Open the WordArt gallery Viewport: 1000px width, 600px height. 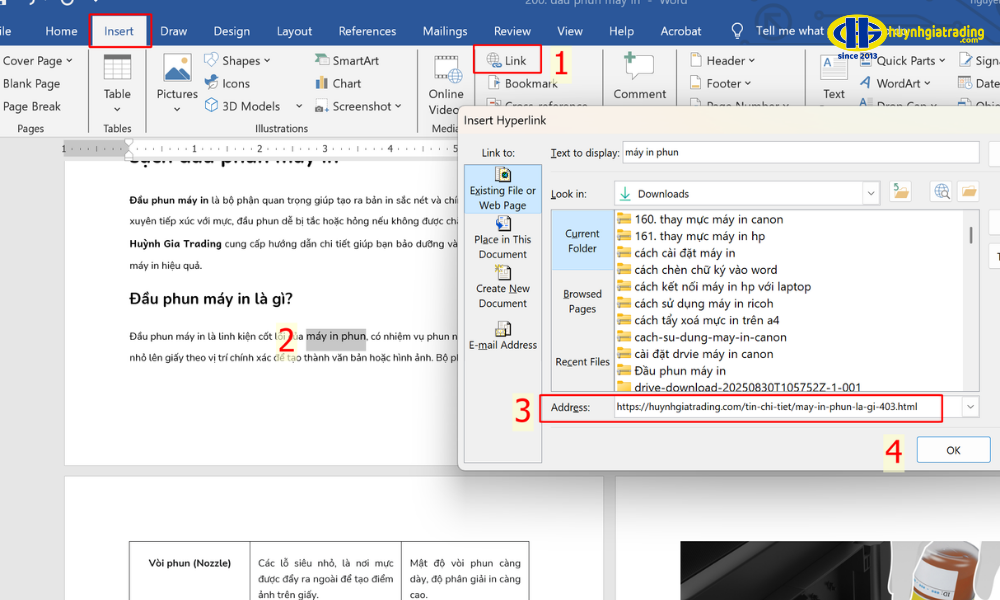point(895,84)
